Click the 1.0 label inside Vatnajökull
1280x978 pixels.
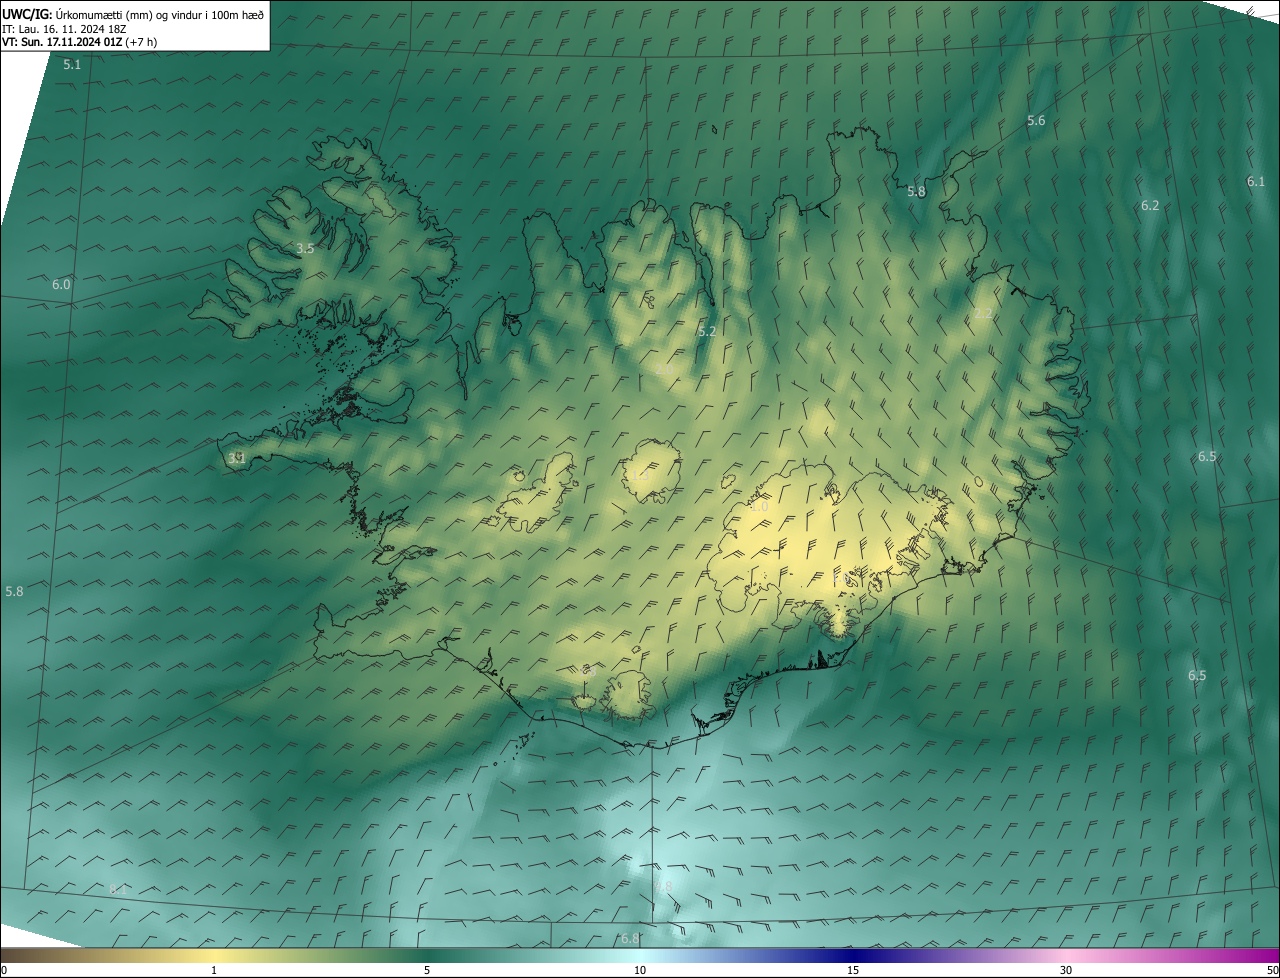click(x=759, y=507)
